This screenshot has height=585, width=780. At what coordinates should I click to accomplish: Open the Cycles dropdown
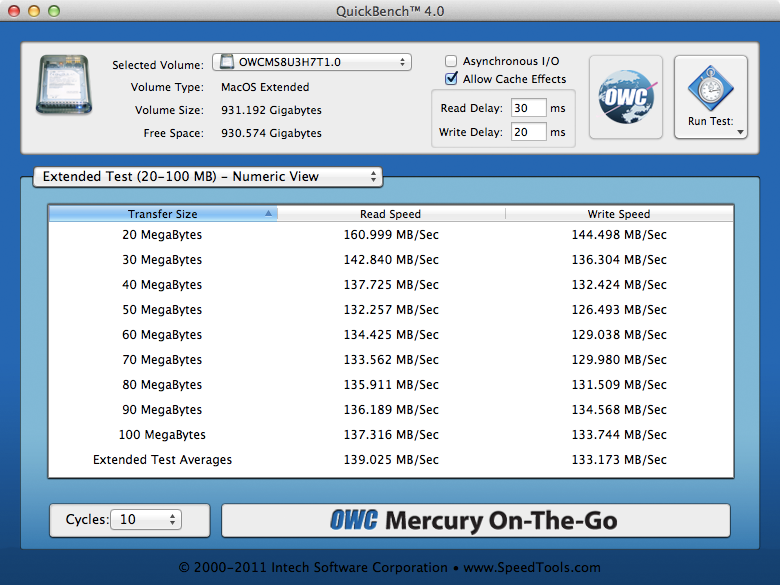tap(146, 520)
